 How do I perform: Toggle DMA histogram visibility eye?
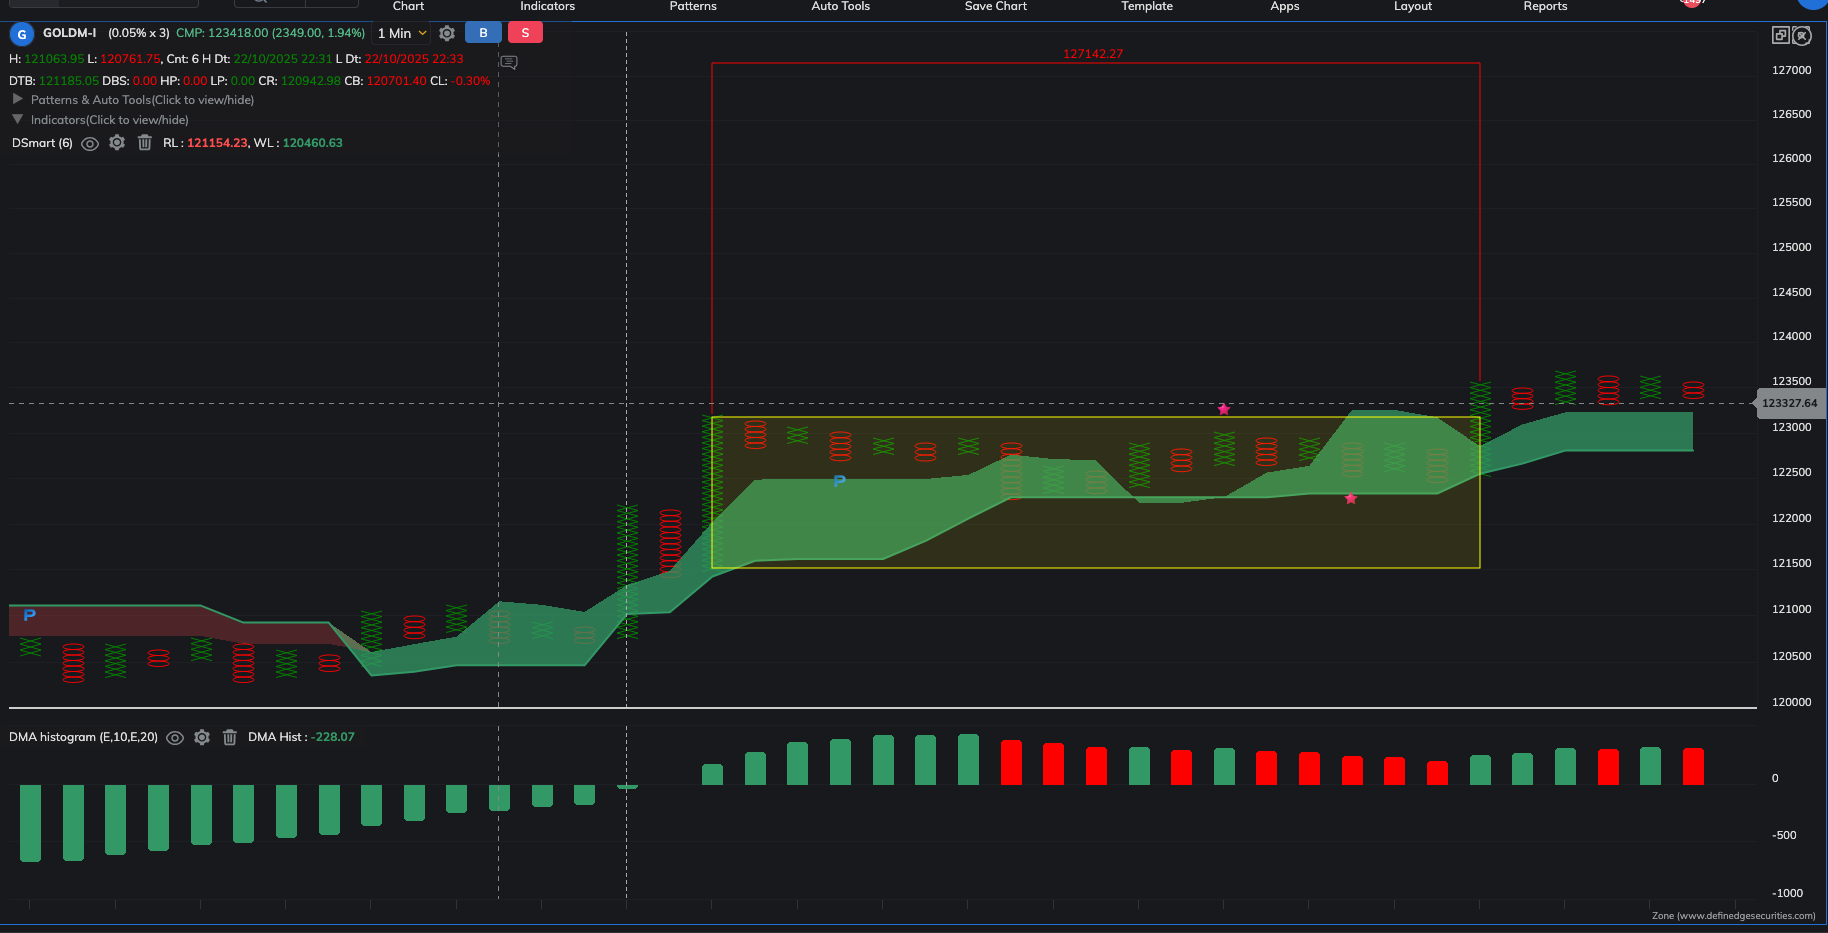(x=175, y=738)
